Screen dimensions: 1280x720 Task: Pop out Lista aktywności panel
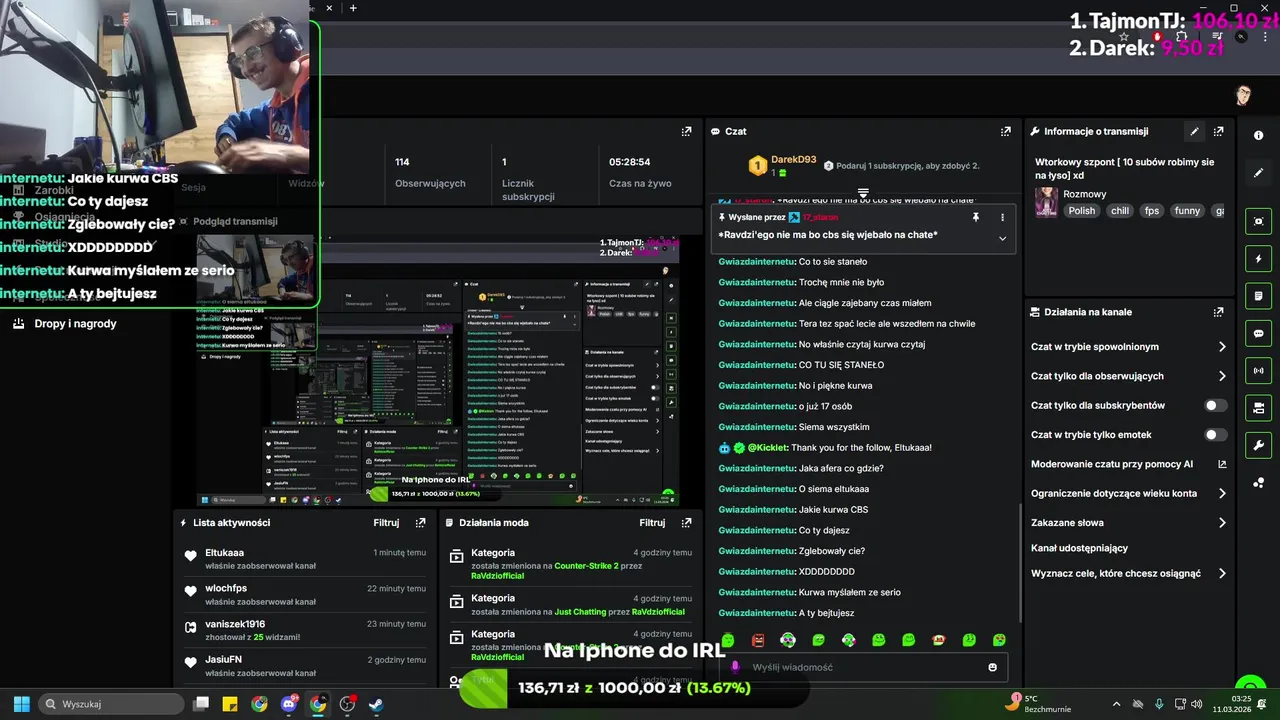pyautogui.click(x=420, y=523)
